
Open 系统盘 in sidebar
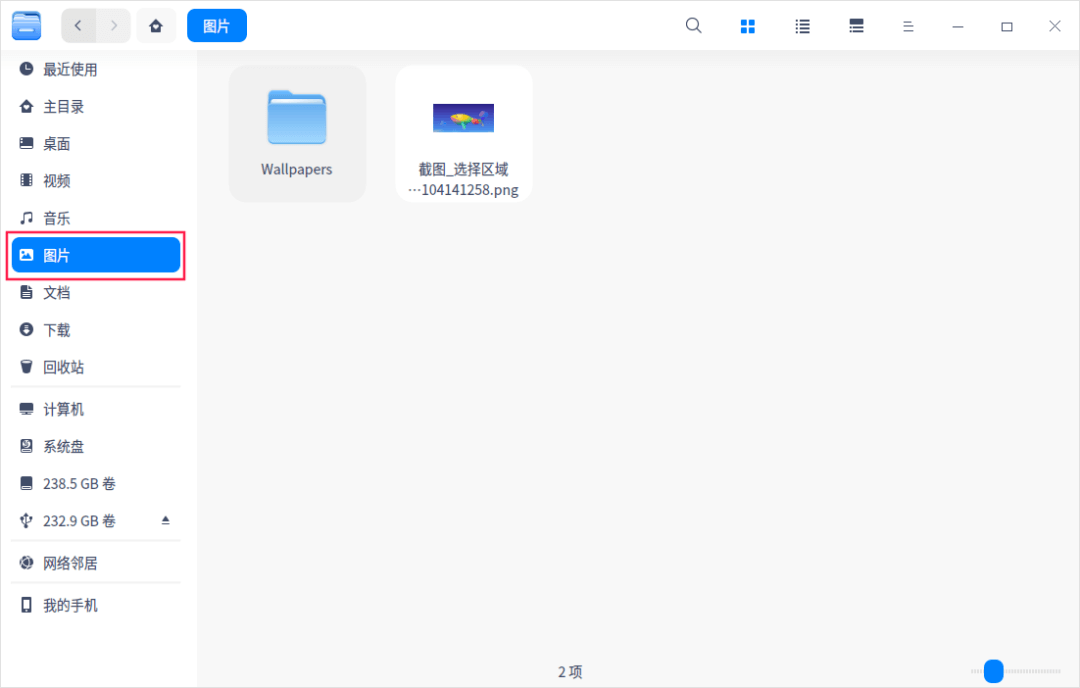(96, 446)
